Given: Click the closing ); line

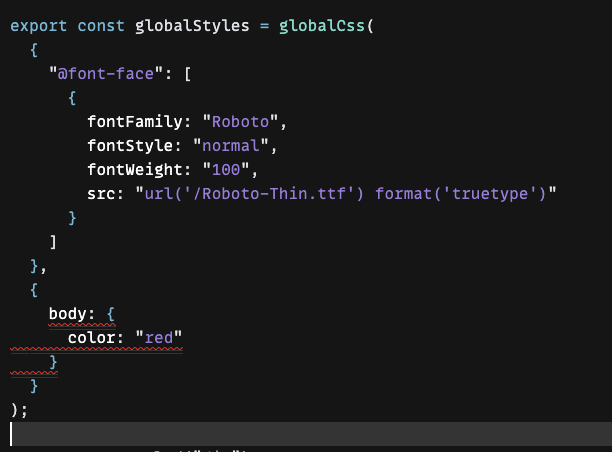Looking at the screenshot, I should (x=19, y=410).
